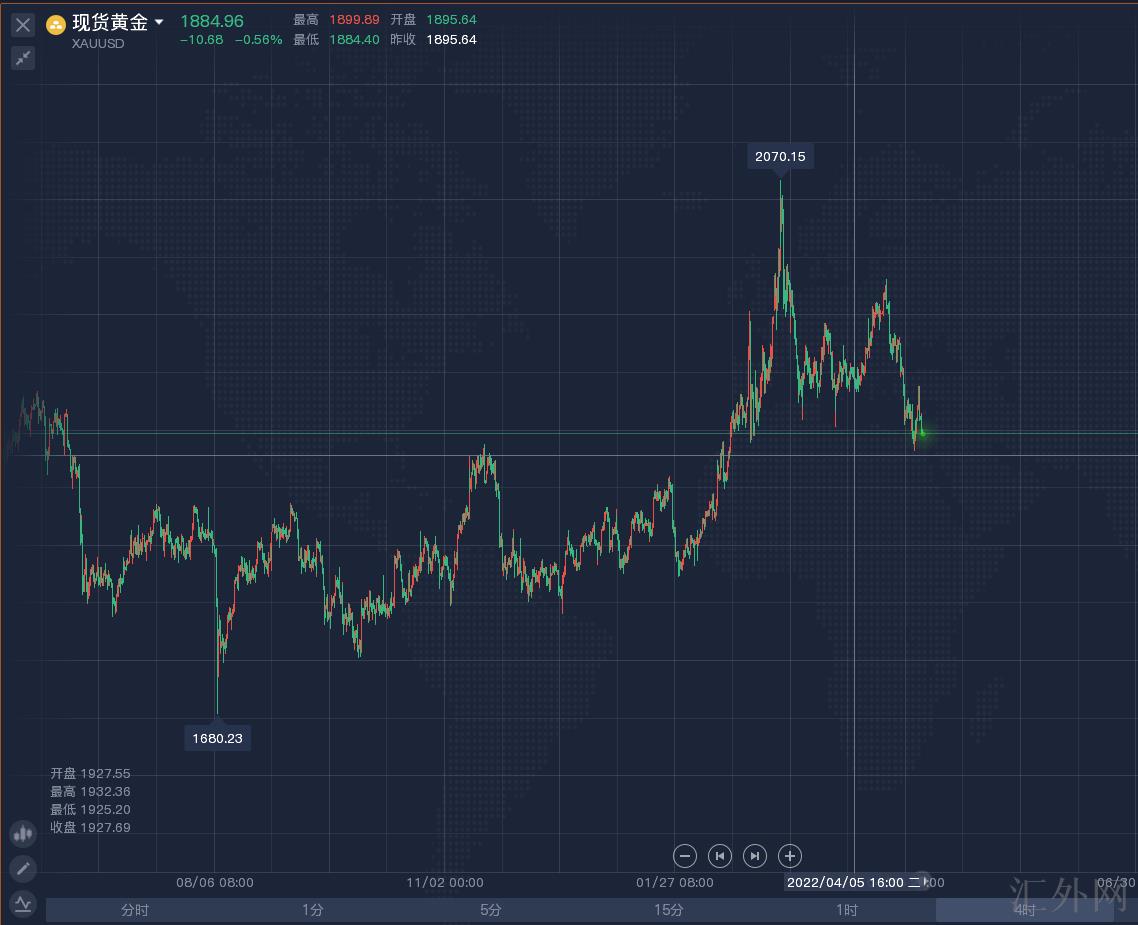
Task: Click the green current-price dot on chart
Action: (921, 433)
